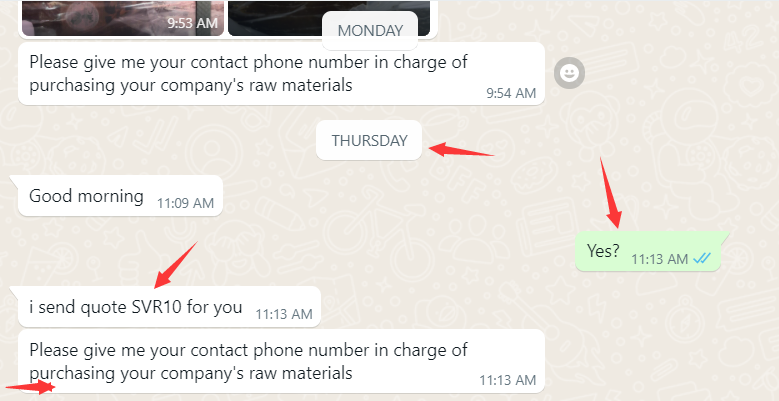This screenshot has height=401, width=779.
Task: Click the red arrow pointing at SVR10 message
Action: [176, 265]
